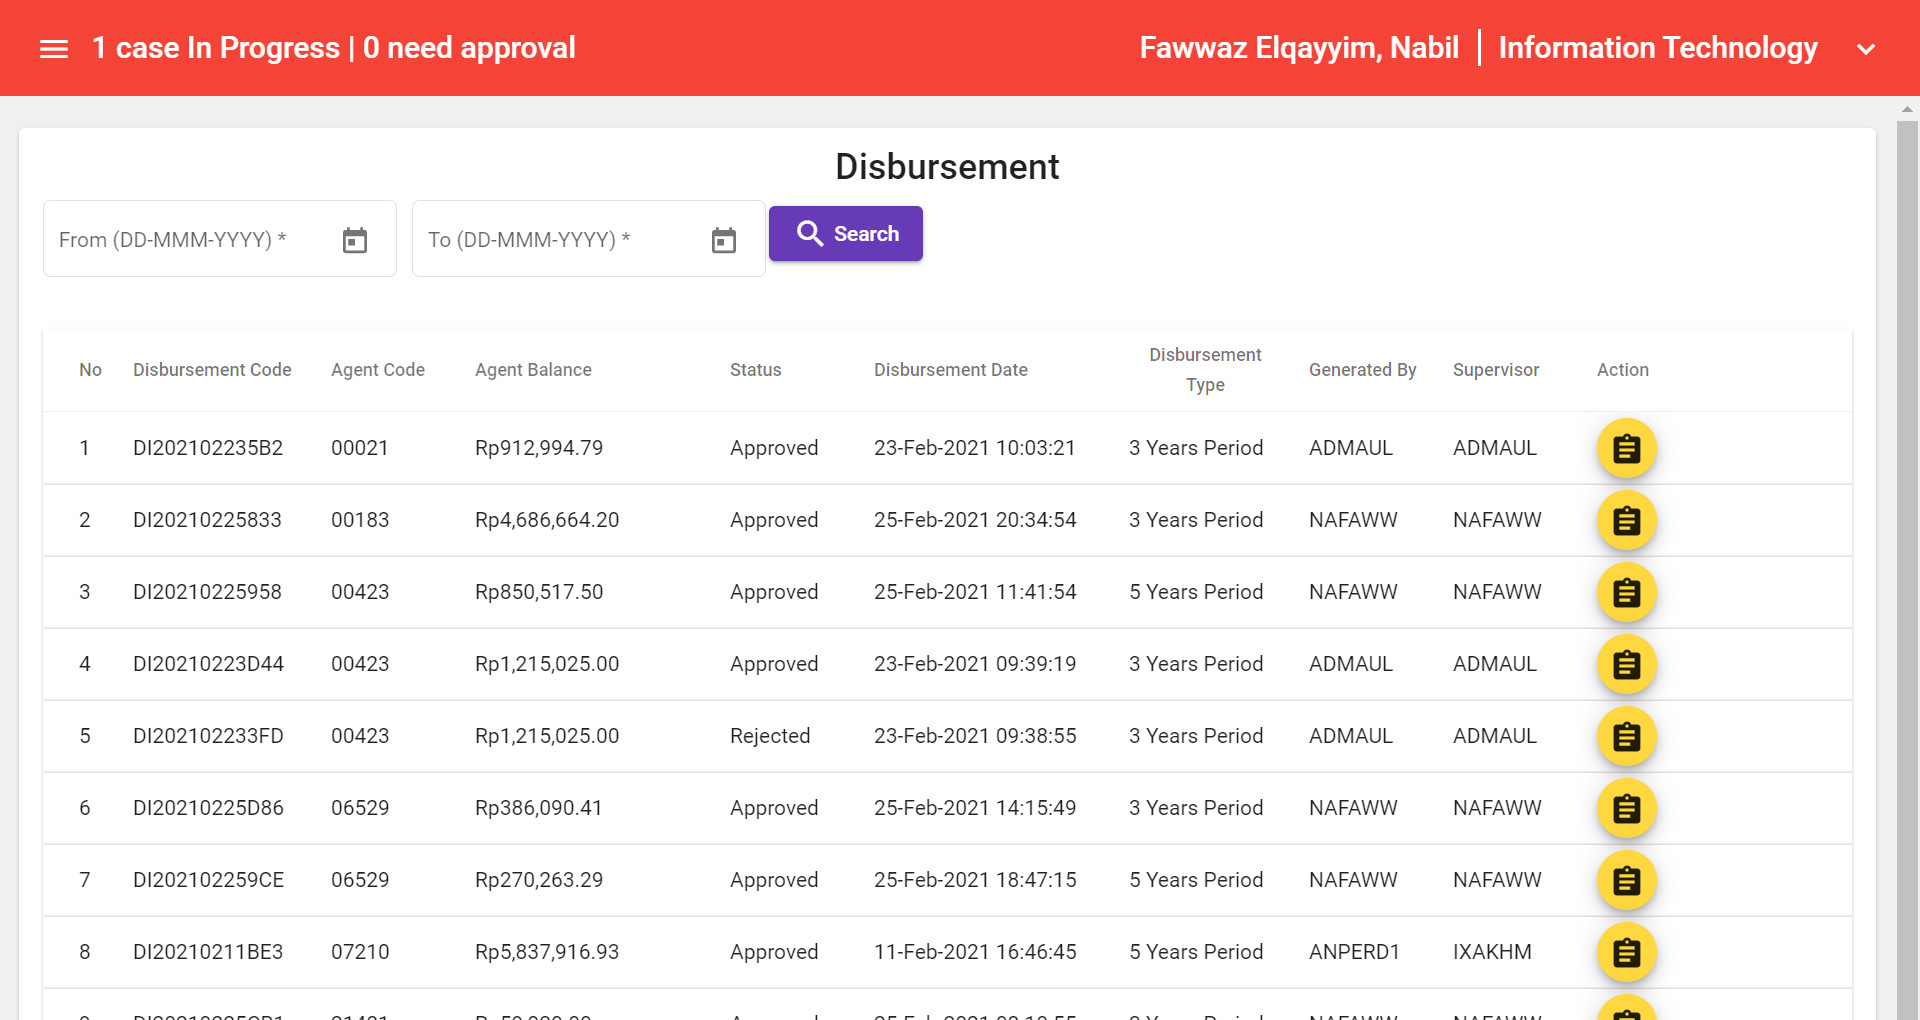The height and width of the screenshot is (1020, 1920).
Task: Open details for DI20210225D86
Action: (1627, 808)
